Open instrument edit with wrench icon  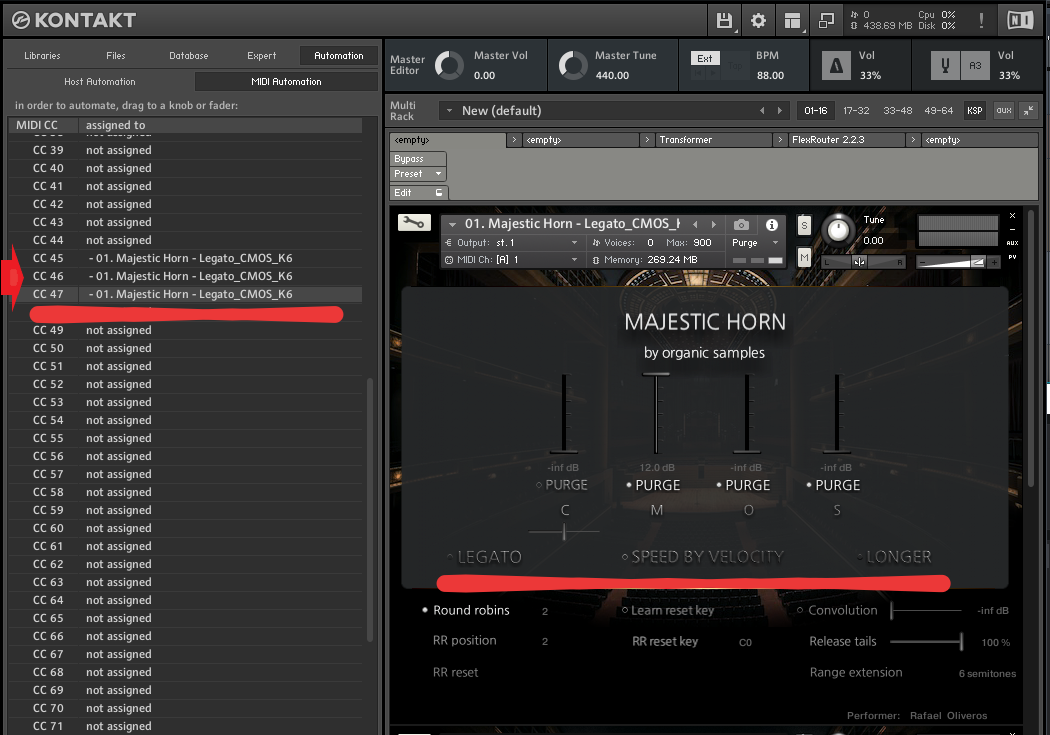(x=414, y=222)
